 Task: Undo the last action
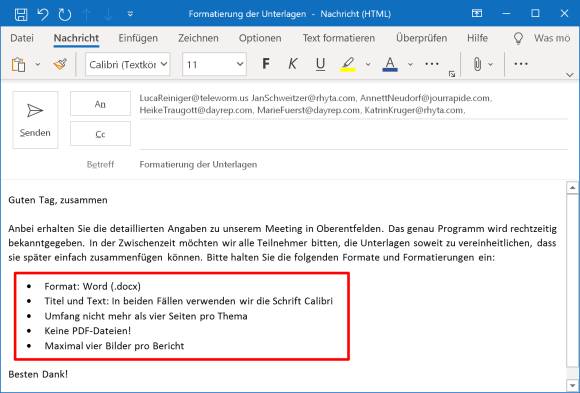tap(43, 14)
